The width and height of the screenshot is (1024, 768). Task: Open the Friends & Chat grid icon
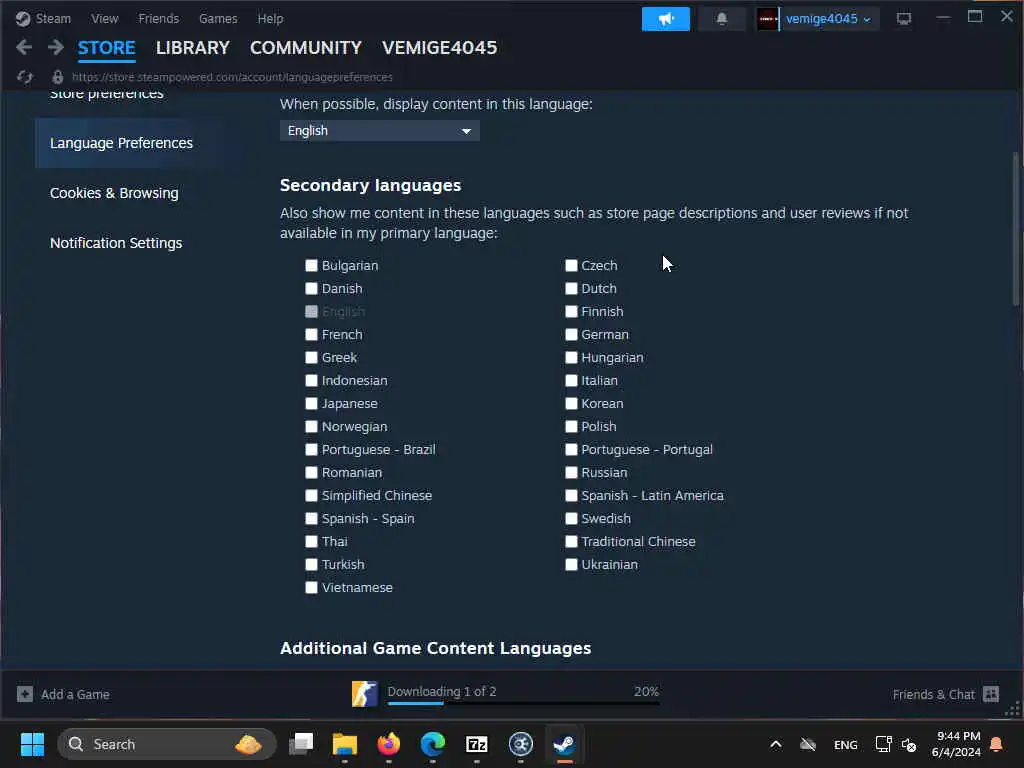click(x=991, y=694)
